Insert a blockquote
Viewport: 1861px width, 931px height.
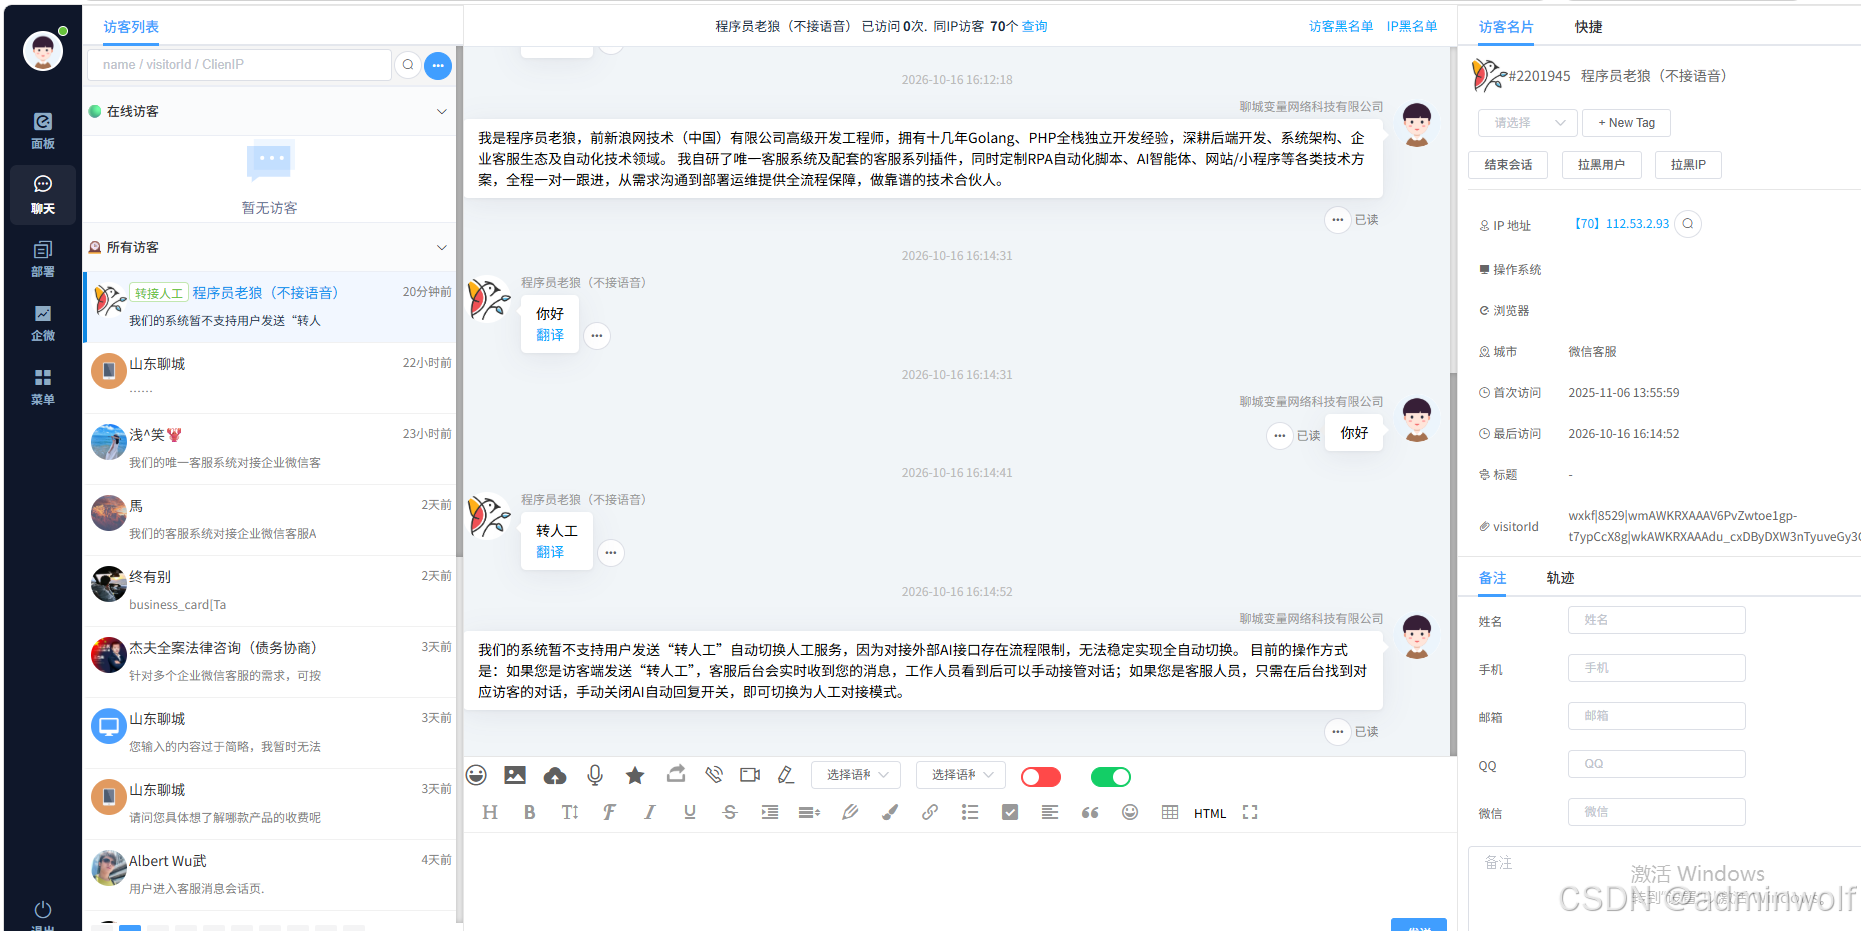click(1090, 813)
